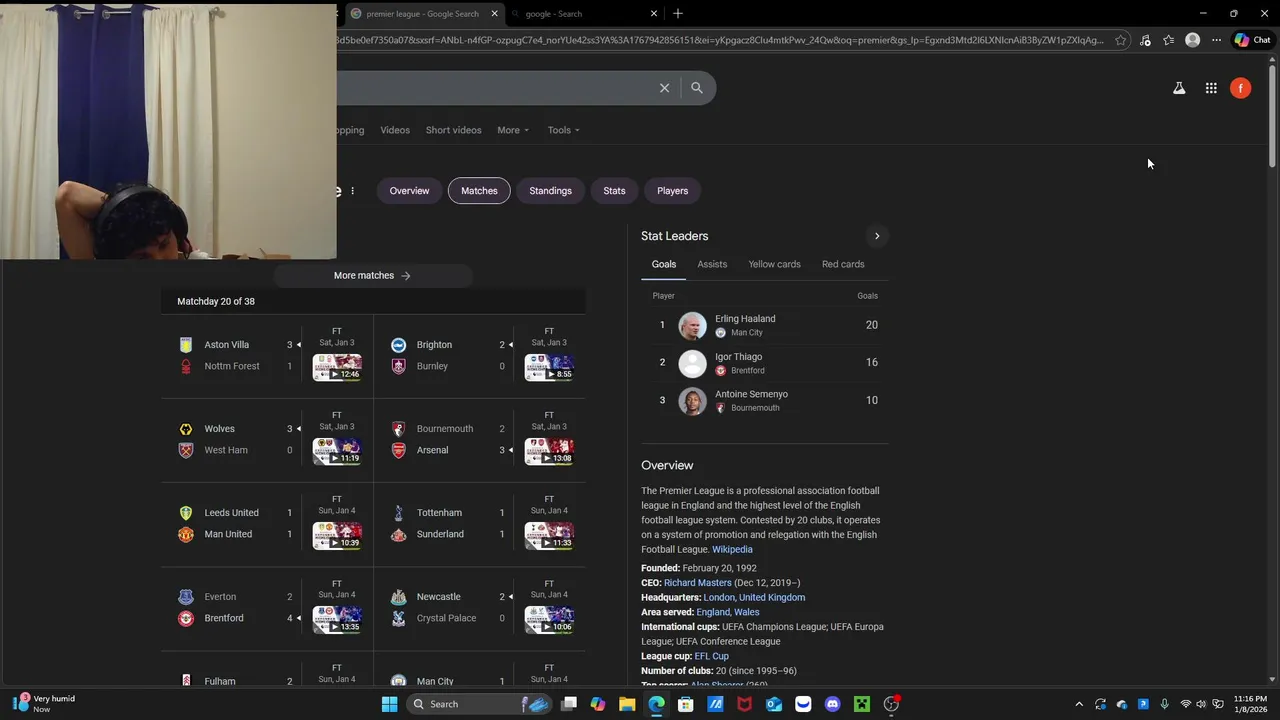Switch Stat Leaders to Red cards tab
The height and width of the screenshot is (720, 1280).
(x=843, y=264)
